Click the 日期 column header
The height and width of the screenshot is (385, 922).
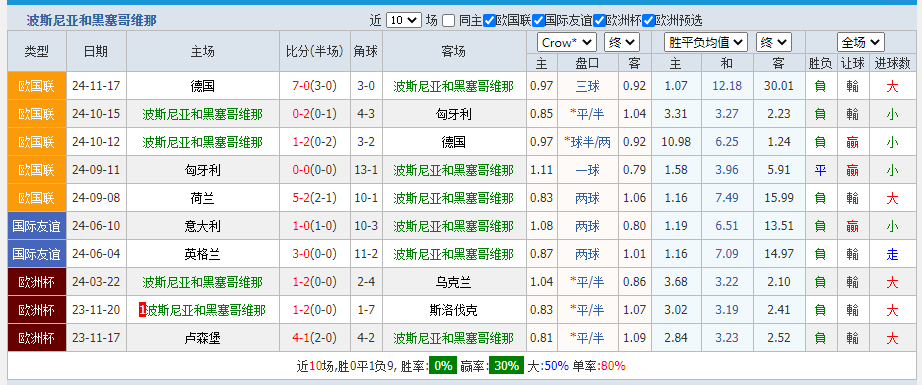point(96,51)
